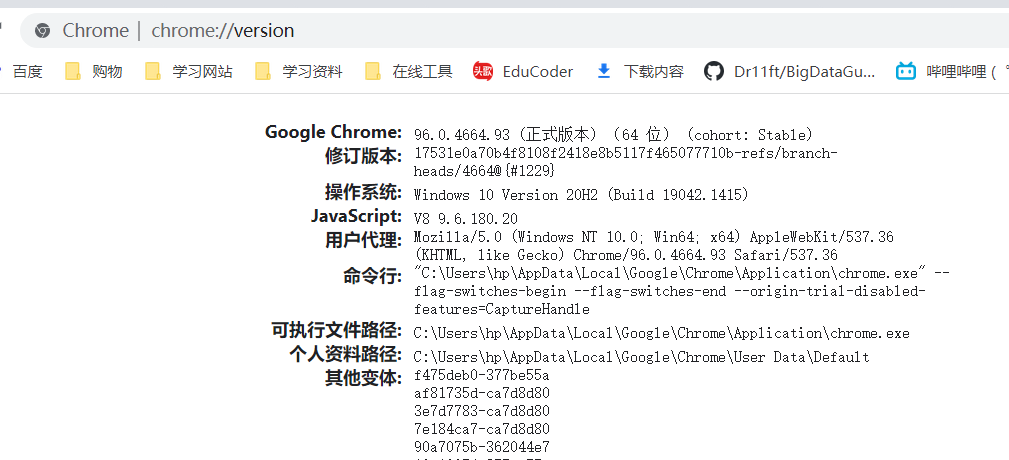
Task: Click the 个人资料路径 label
Action: (x=346, y=355)
